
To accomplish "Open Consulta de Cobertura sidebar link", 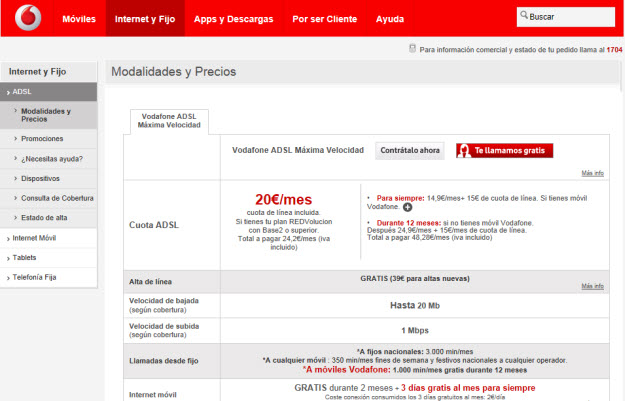I will pos(58,198).
